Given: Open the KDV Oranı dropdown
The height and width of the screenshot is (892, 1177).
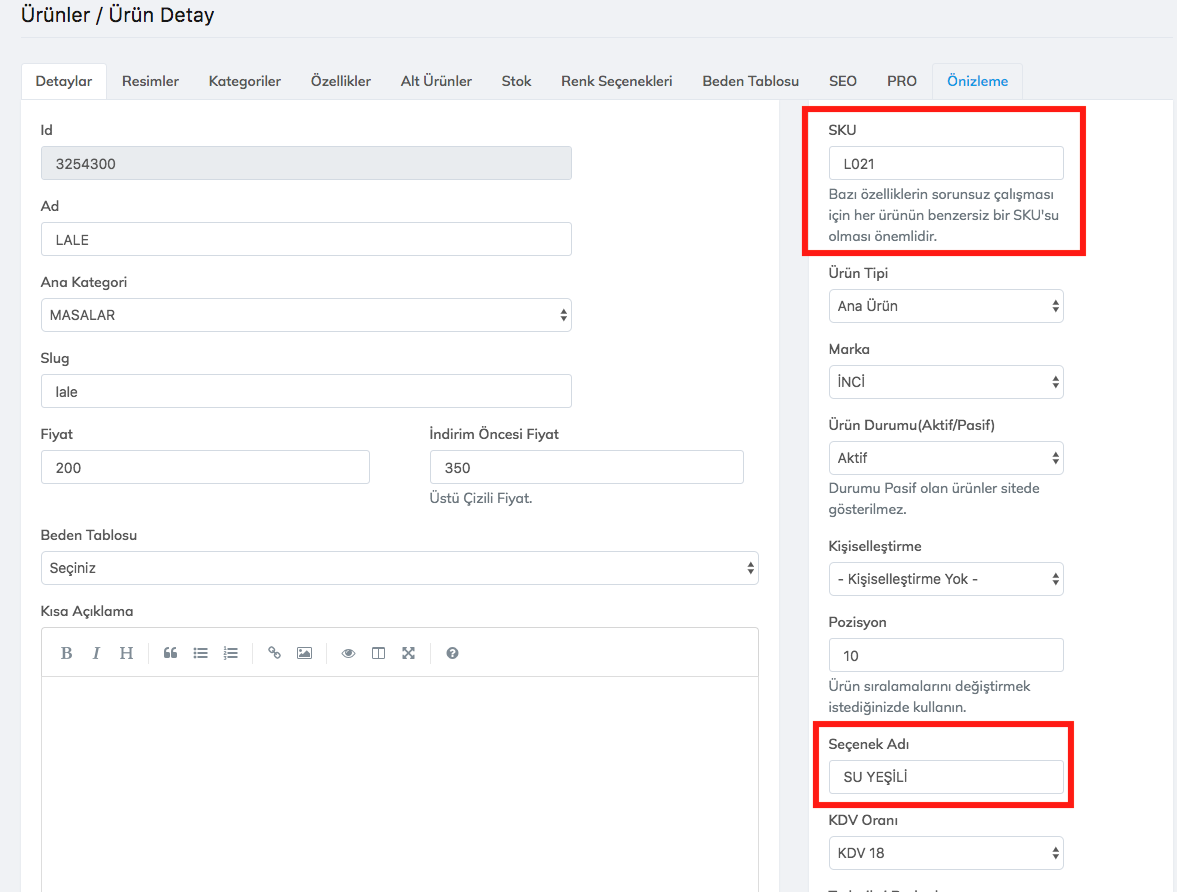Looking at the screenshot, I should 945,853.
